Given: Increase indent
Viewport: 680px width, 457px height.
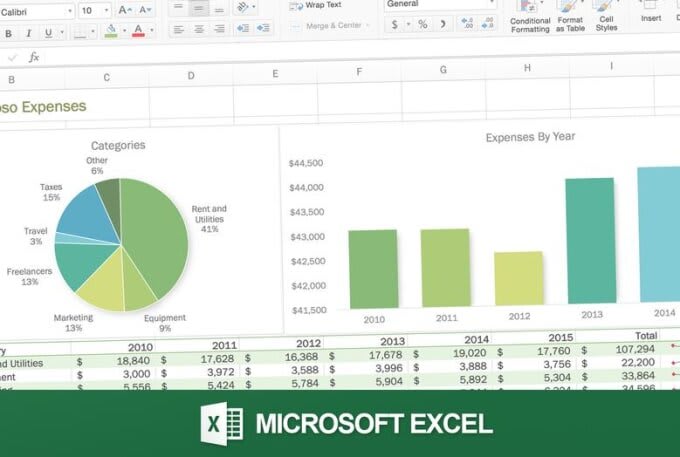Looking at the screenshot, I should [263, 28].
